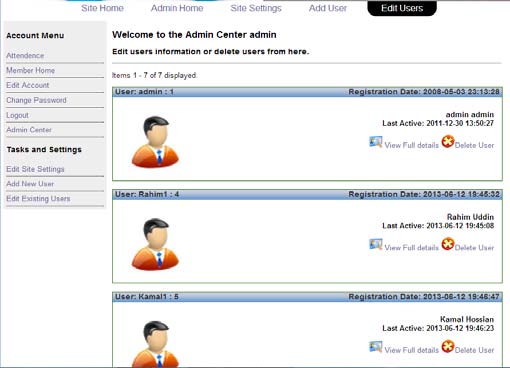Open Admin Center sidebar link
This screenshot has width=510, height=368.
[29, 130]
